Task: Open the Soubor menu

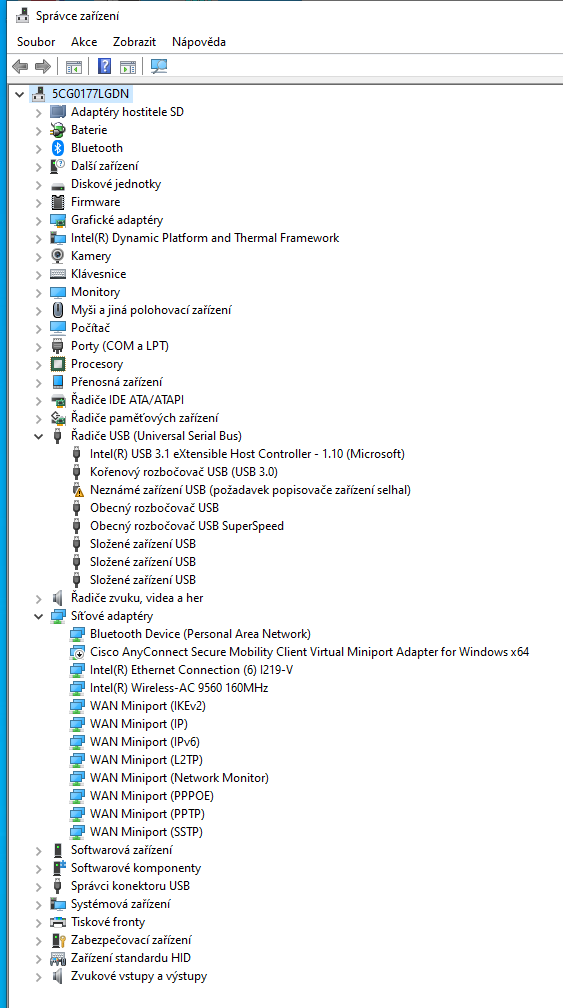Action: click(x=36, y=42)
